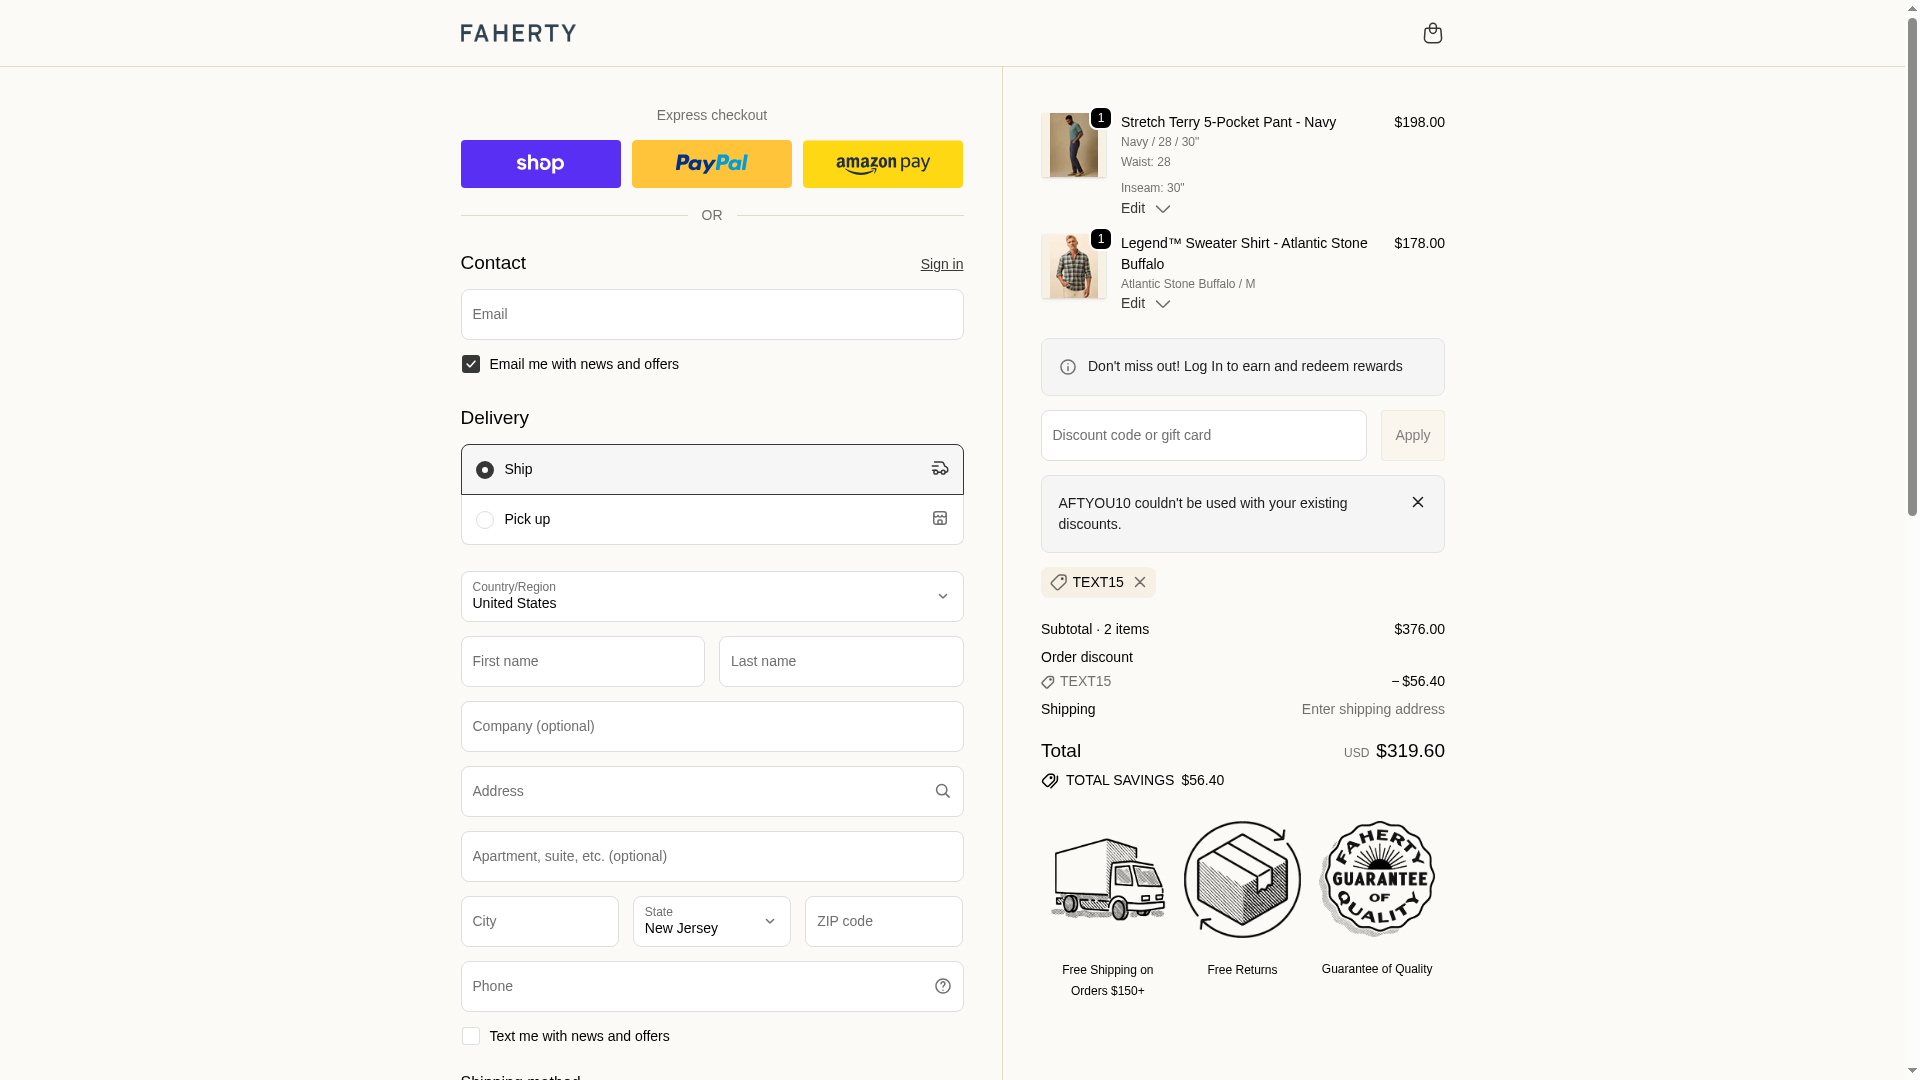The image size is (1920, 1080).
Task: Click the phone field help icon
Action: pyautogui.click(x=942, y=986)
